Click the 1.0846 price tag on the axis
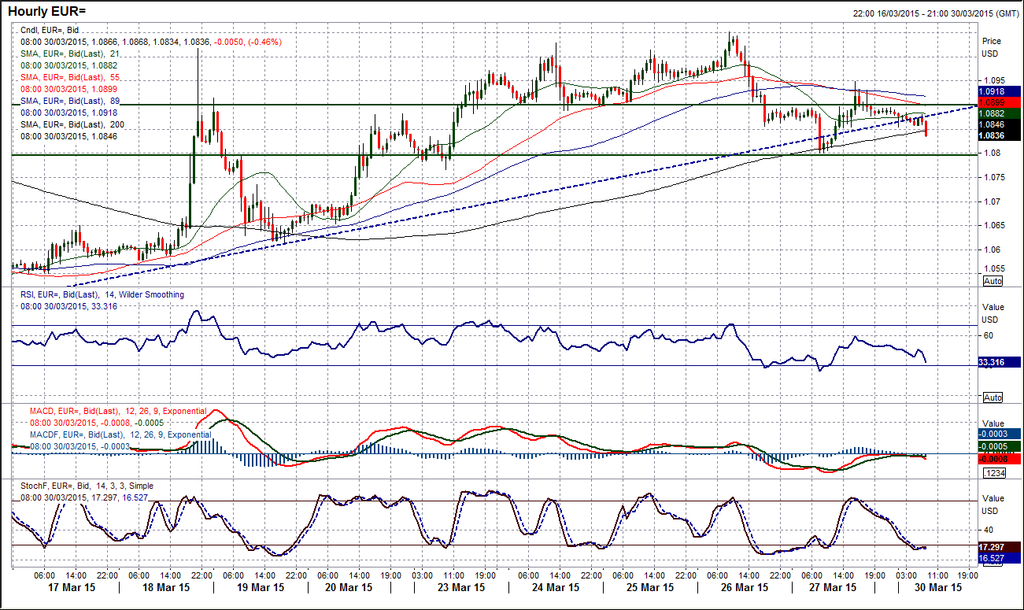The image size is (1024, 610). [x=999, y=124]
